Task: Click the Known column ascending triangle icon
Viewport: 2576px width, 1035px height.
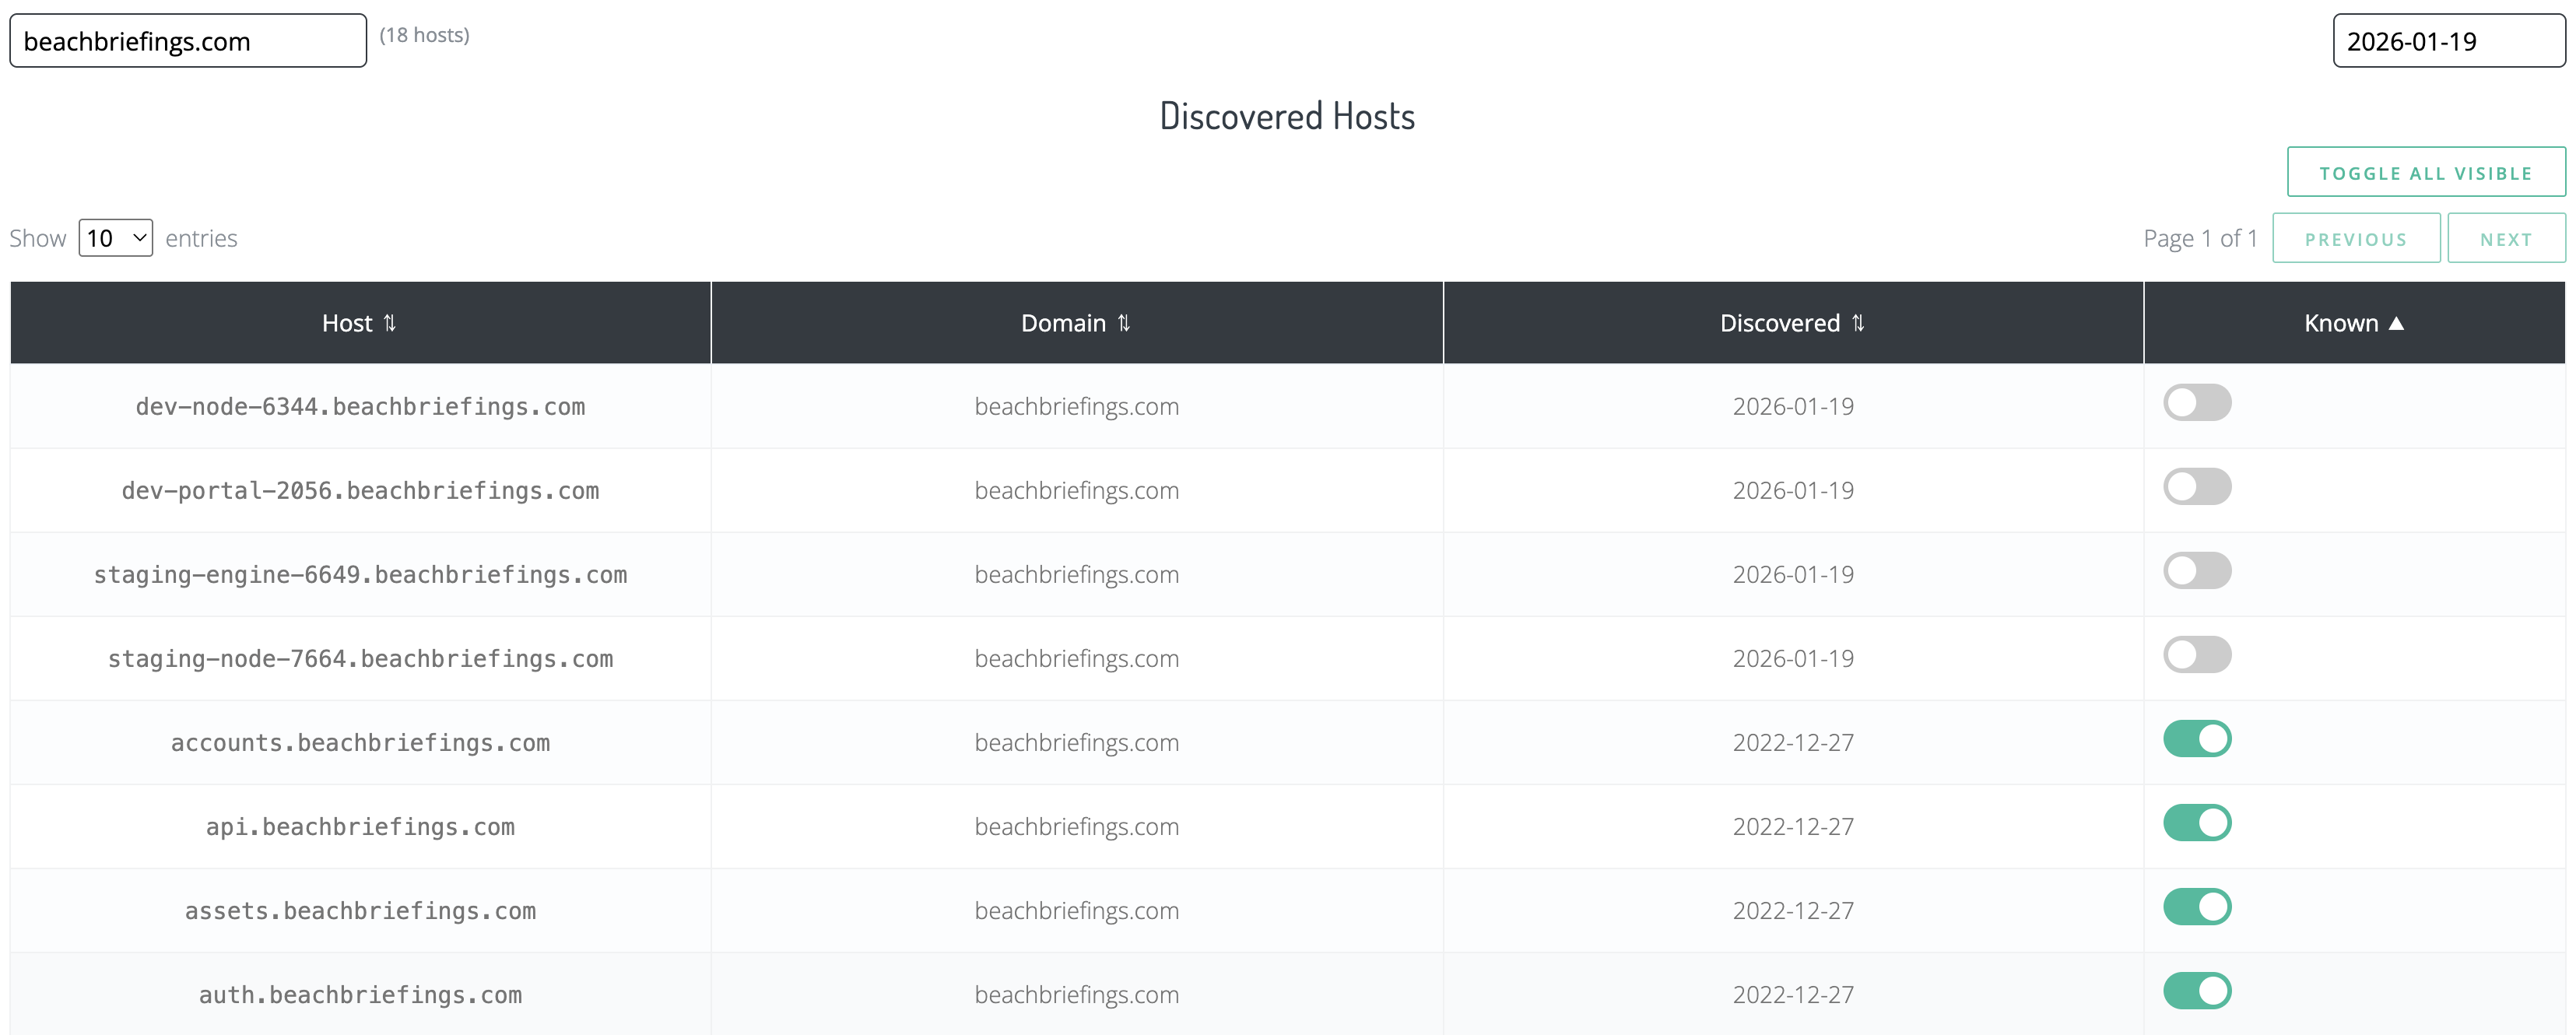Action: (2396, 323)
